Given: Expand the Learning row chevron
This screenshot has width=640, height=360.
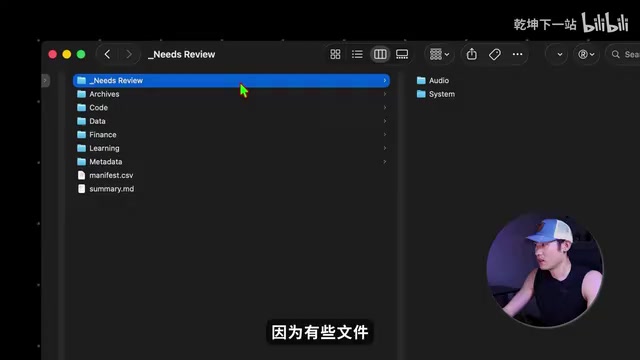Looking at the screenshot, I should coord(384,148).
